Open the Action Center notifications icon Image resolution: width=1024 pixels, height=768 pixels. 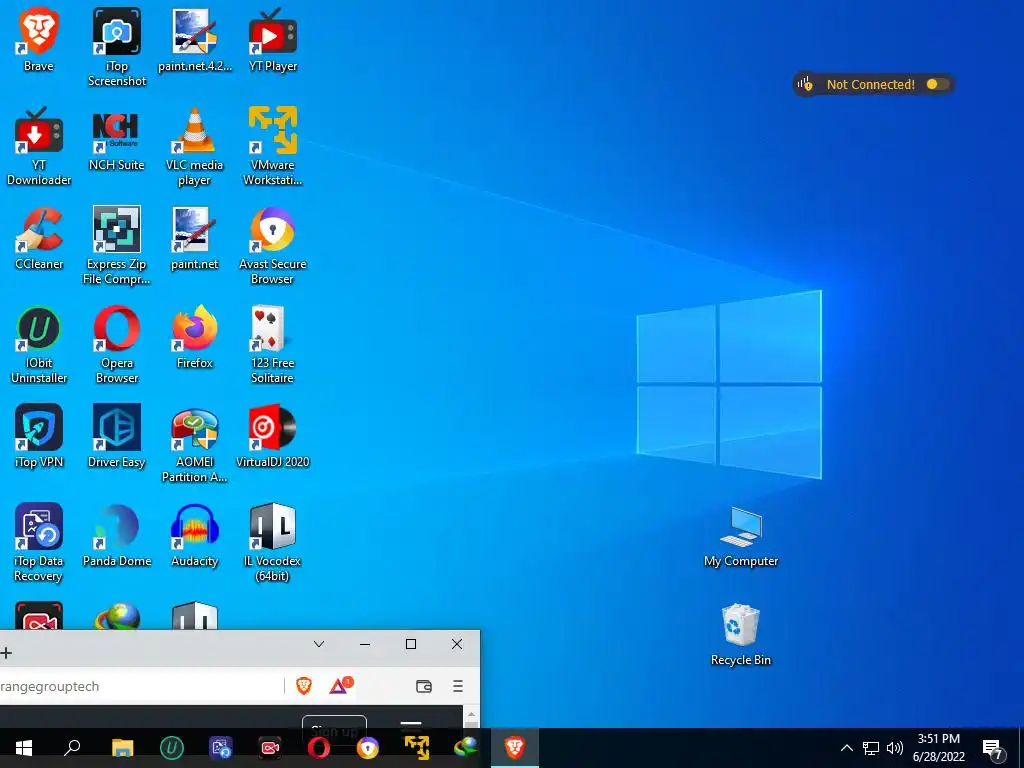(993, 749)
